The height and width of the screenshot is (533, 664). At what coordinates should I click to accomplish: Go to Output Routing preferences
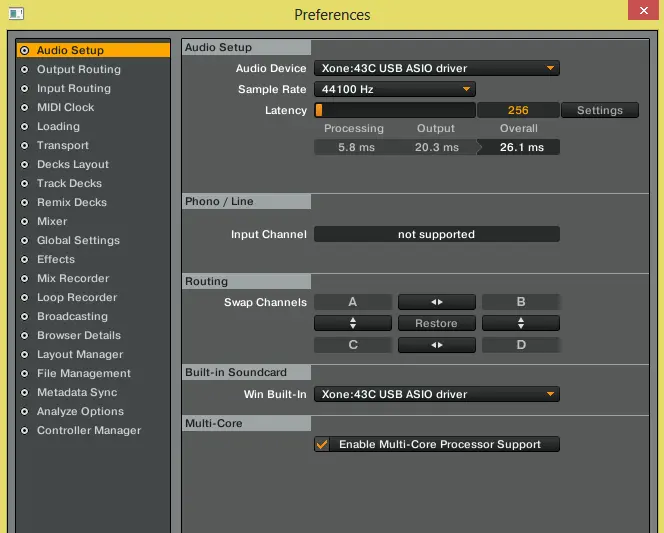(78, 69)
